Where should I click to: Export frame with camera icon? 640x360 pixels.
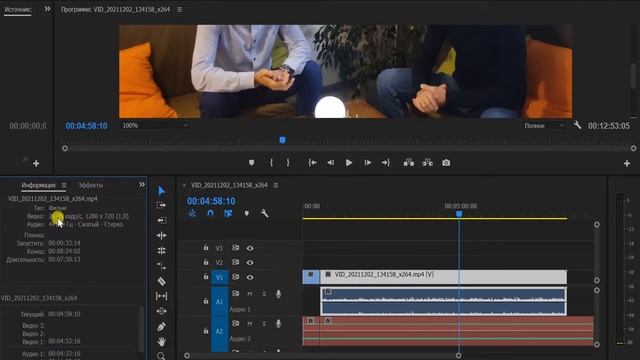[446, 163]
